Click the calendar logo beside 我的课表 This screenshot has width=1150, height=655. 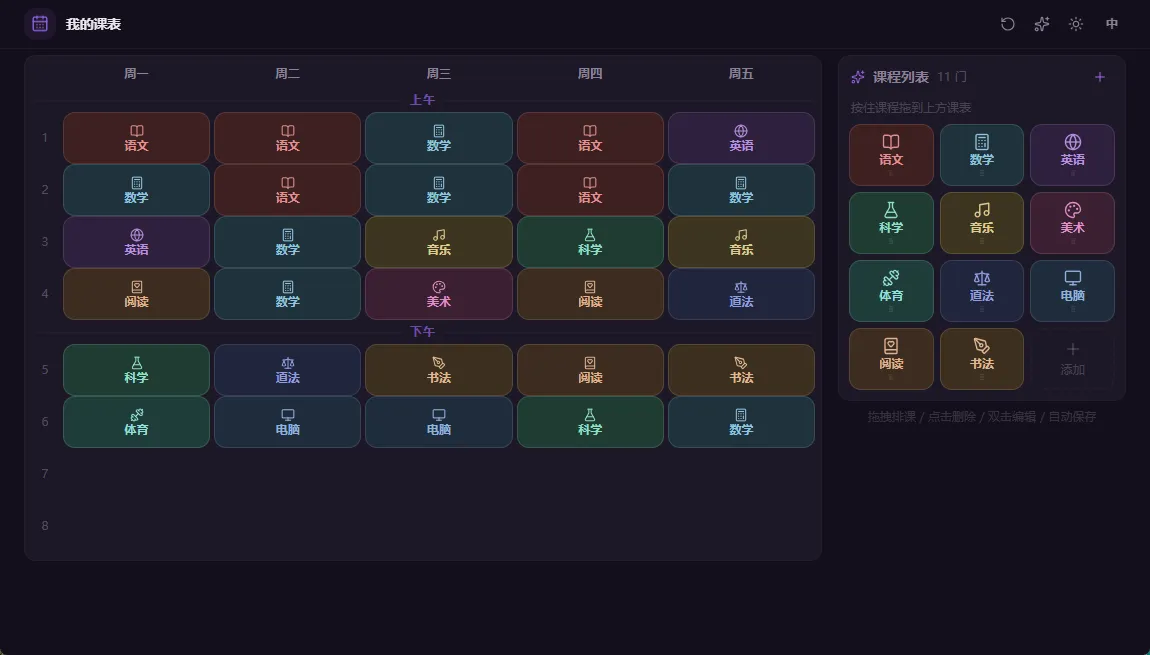pyautogui.click(x=40, y=24)
